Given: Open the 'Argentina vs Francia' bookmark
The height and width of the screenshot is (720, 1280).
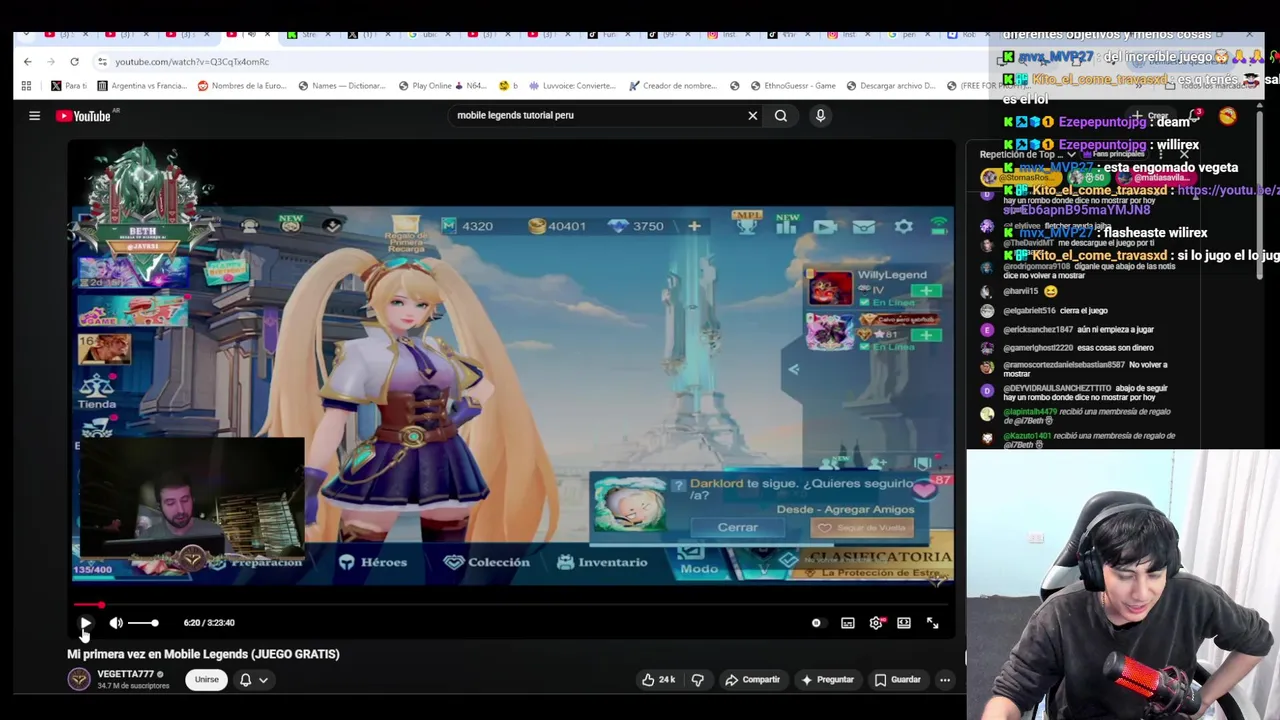Looking at the screenshot, I should pyautogui.click(x=141, y=86).
